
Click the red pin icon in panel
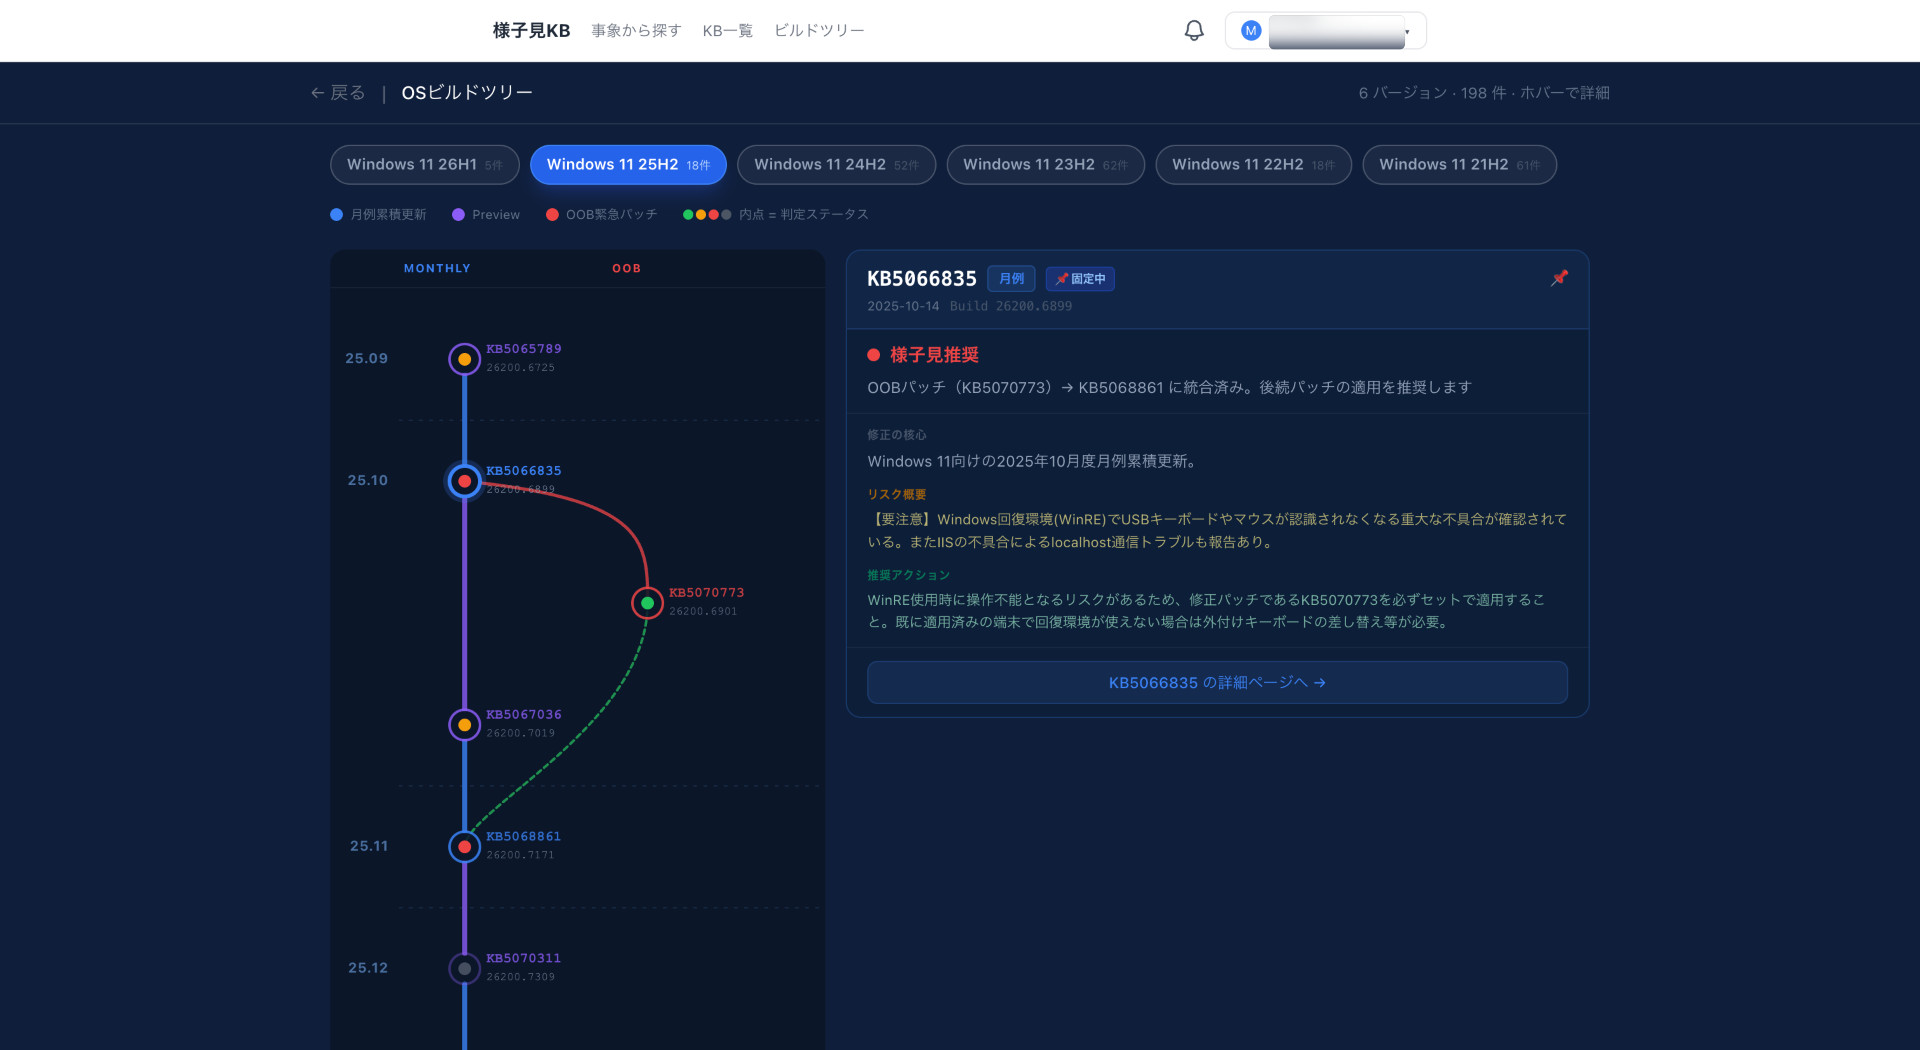point(1559,278)
